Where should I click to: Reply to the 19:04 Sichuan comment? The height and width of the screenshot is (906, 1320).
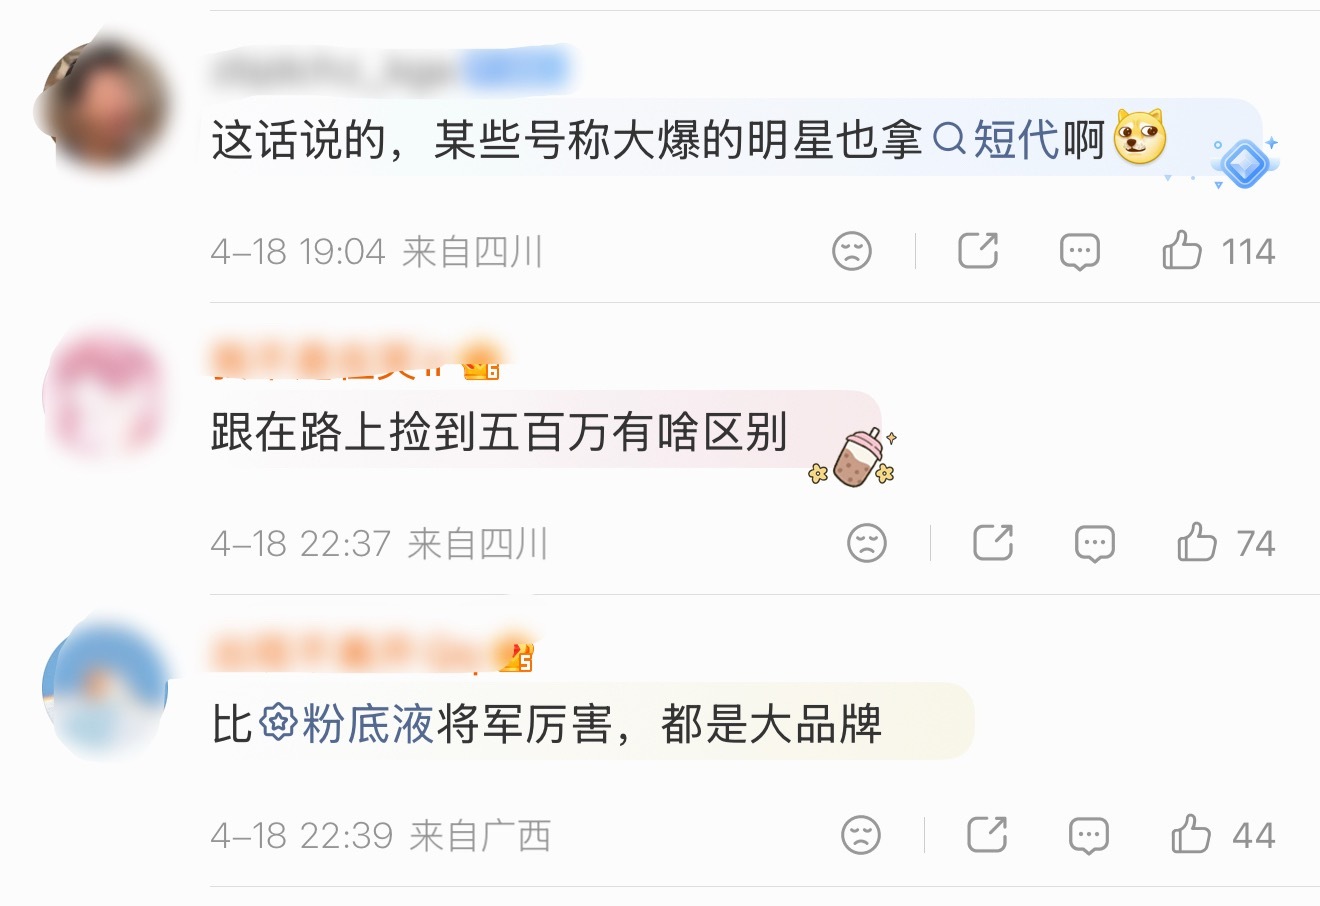pos(1080,251)
